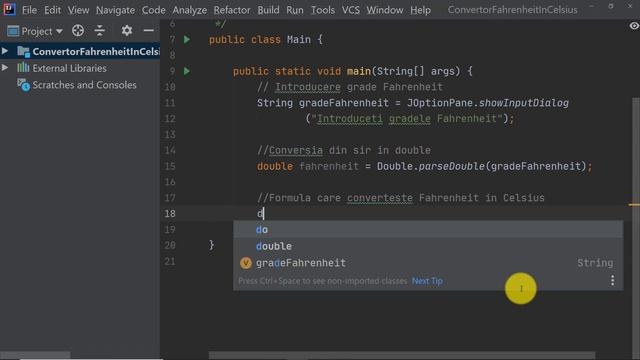640x360 pixels.
Task: Hide the Project panel with minus icon
Action: pos(149,31)
